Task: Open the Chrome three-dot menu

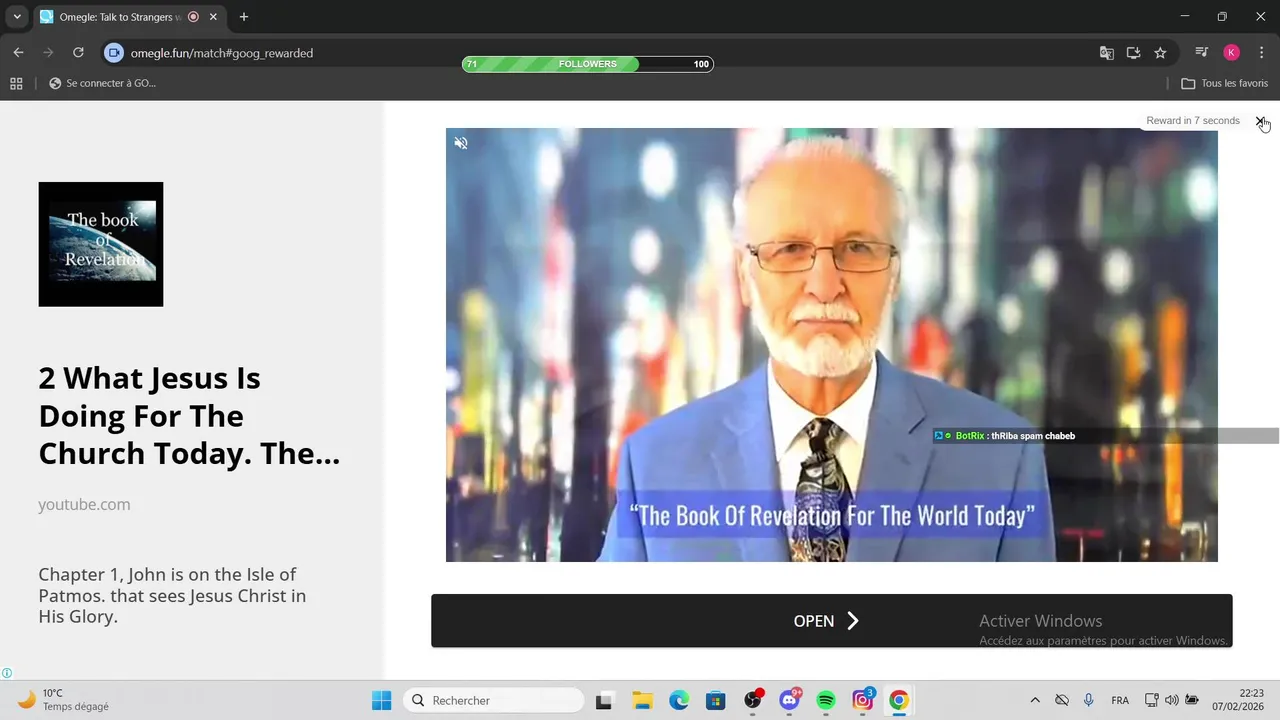Action: (x=1260, y=53)
